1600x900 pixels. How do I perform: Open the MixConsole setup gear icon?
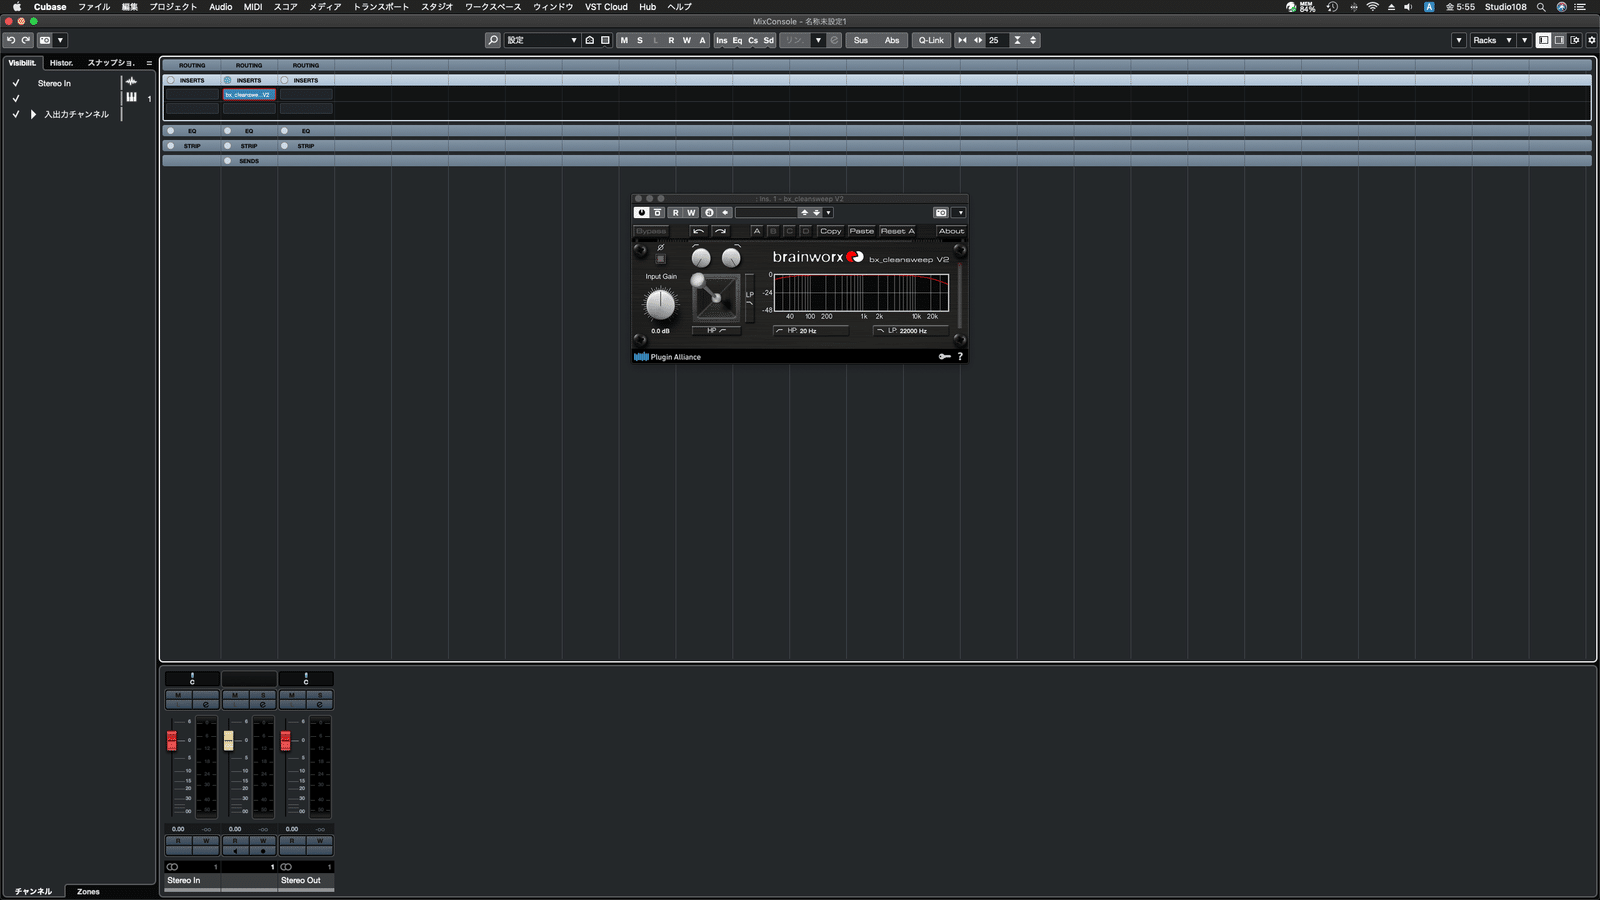1592,40
